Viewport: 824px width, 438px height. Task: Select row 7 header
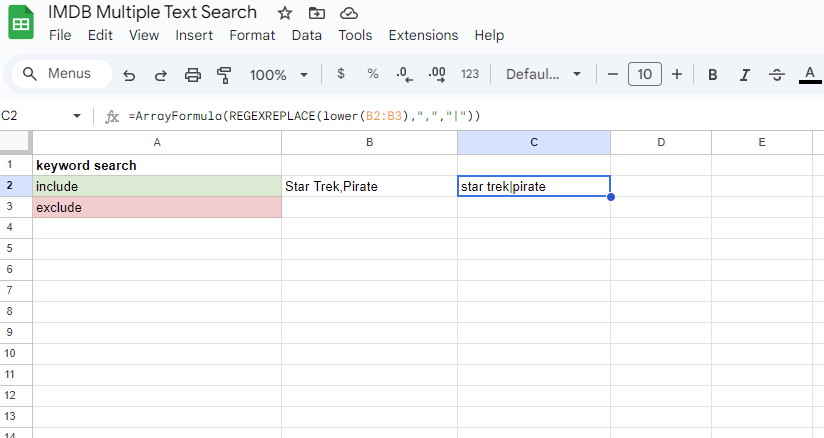[16, 291]
